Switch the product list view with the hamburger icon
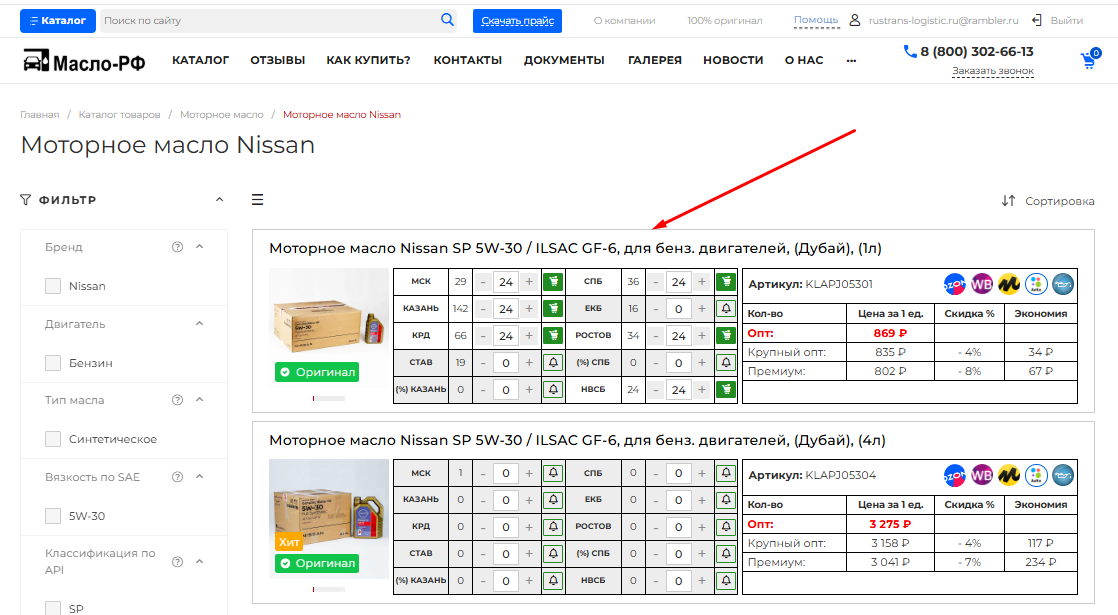This screenshot has width=1118, height=615. click(257, 200)
